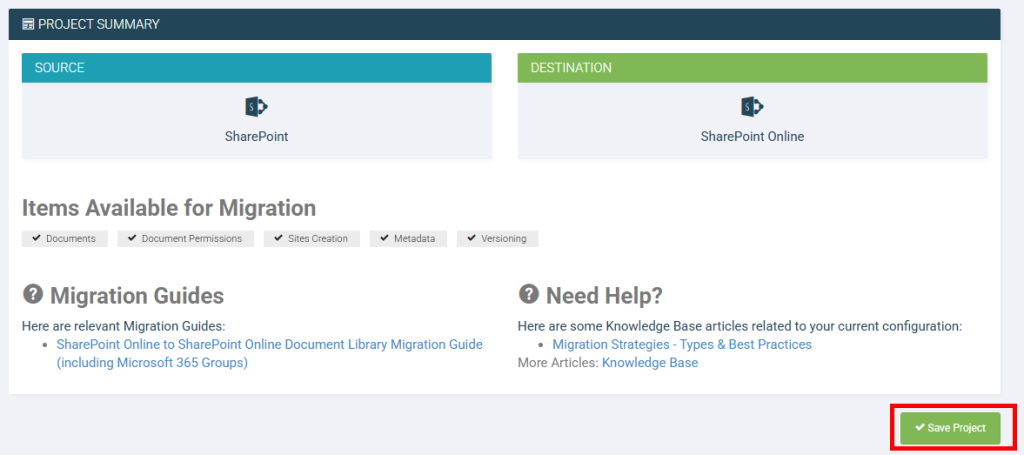Open Migration Strategies - Types & Best Practices article

[682, 344]
